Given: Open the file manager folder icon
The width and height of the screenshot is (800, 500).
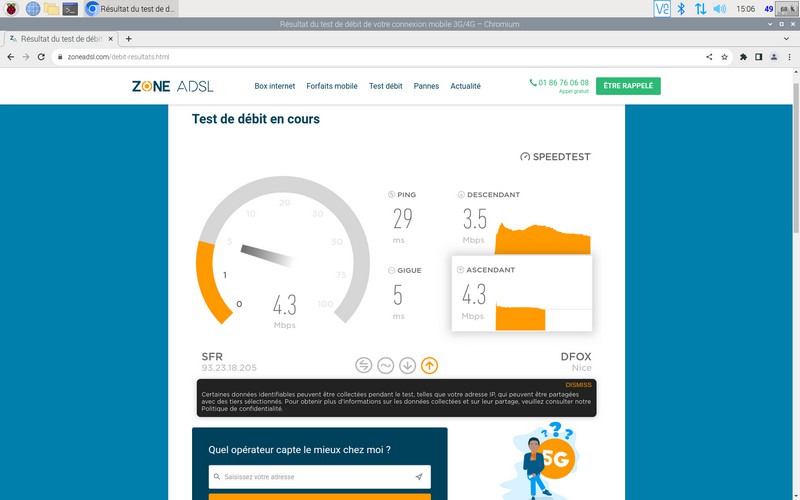Looking at the screenshot, I should tap(52, 9).
